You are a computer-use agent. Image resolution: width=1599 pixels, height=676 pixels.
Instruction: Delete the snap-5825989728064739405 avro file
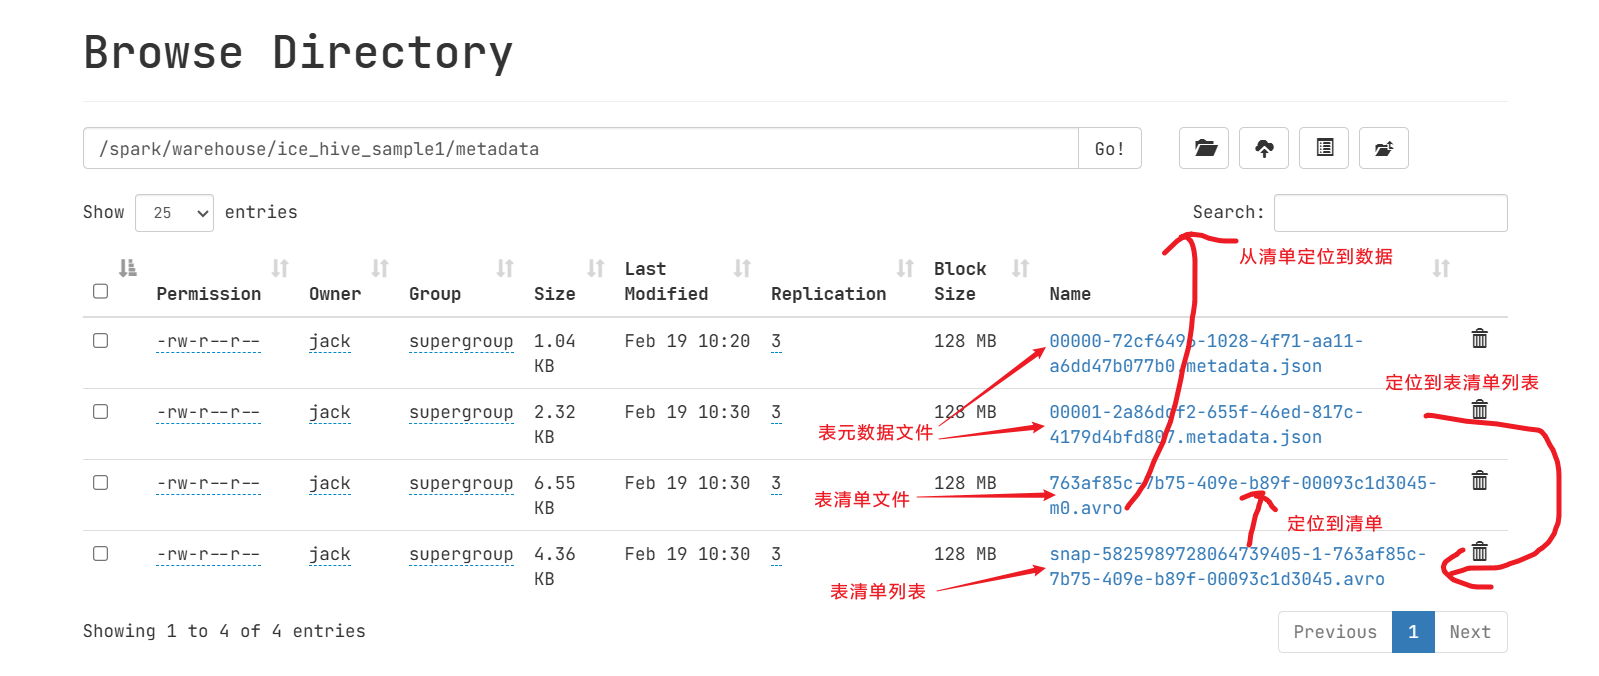[1480, 551]
